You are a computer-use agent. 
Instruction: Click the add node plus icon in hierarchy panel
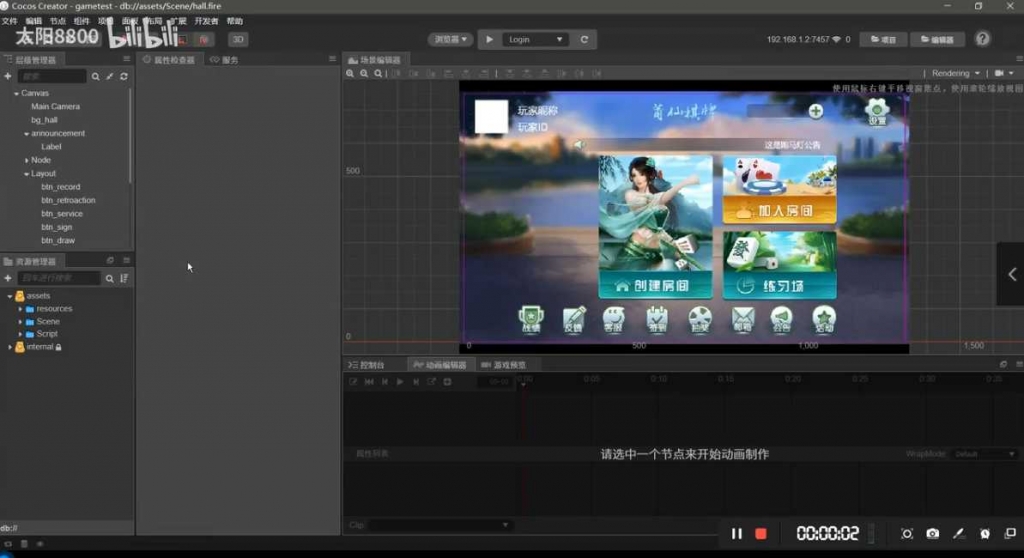coord(8,76)
